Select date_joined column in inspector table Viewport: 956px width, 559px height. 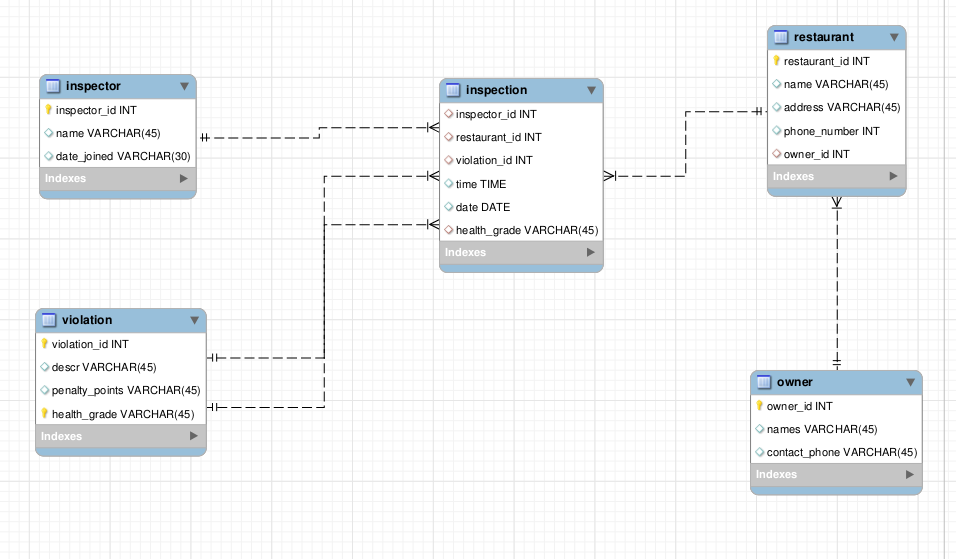(122, 156)
